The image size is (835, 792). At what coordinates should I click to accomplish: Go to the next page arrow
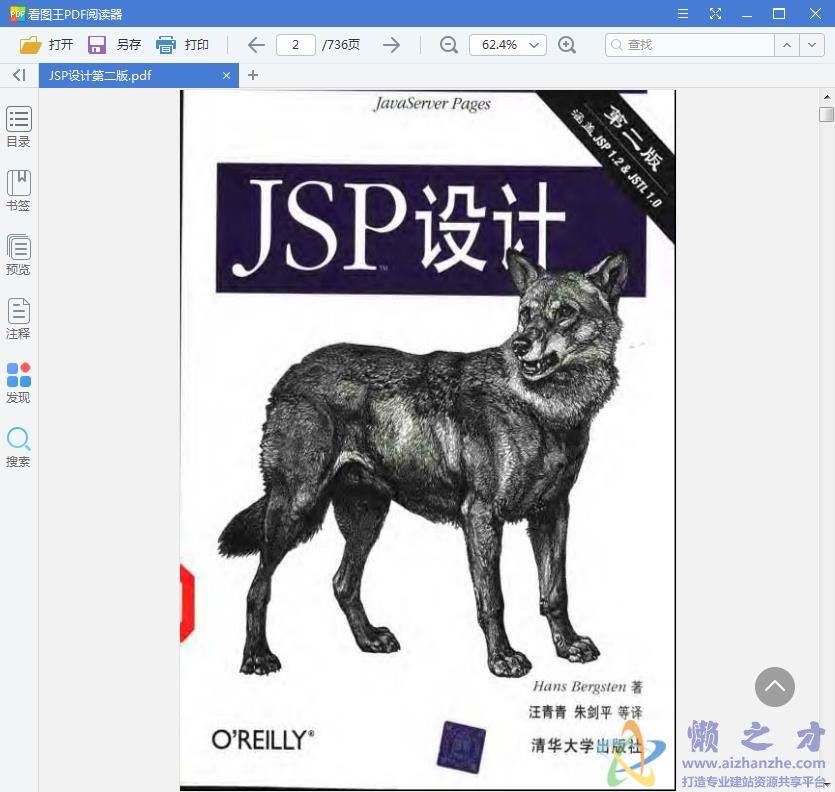coord(391,45)
